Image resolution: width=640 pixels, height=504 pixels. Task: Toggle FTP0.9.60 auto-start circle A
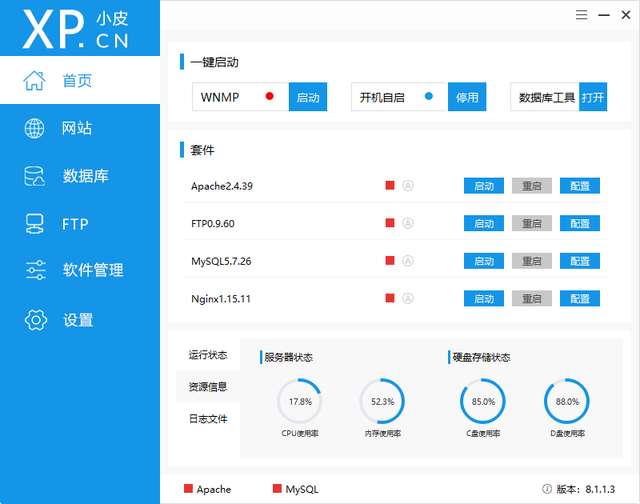coord(408,223)
